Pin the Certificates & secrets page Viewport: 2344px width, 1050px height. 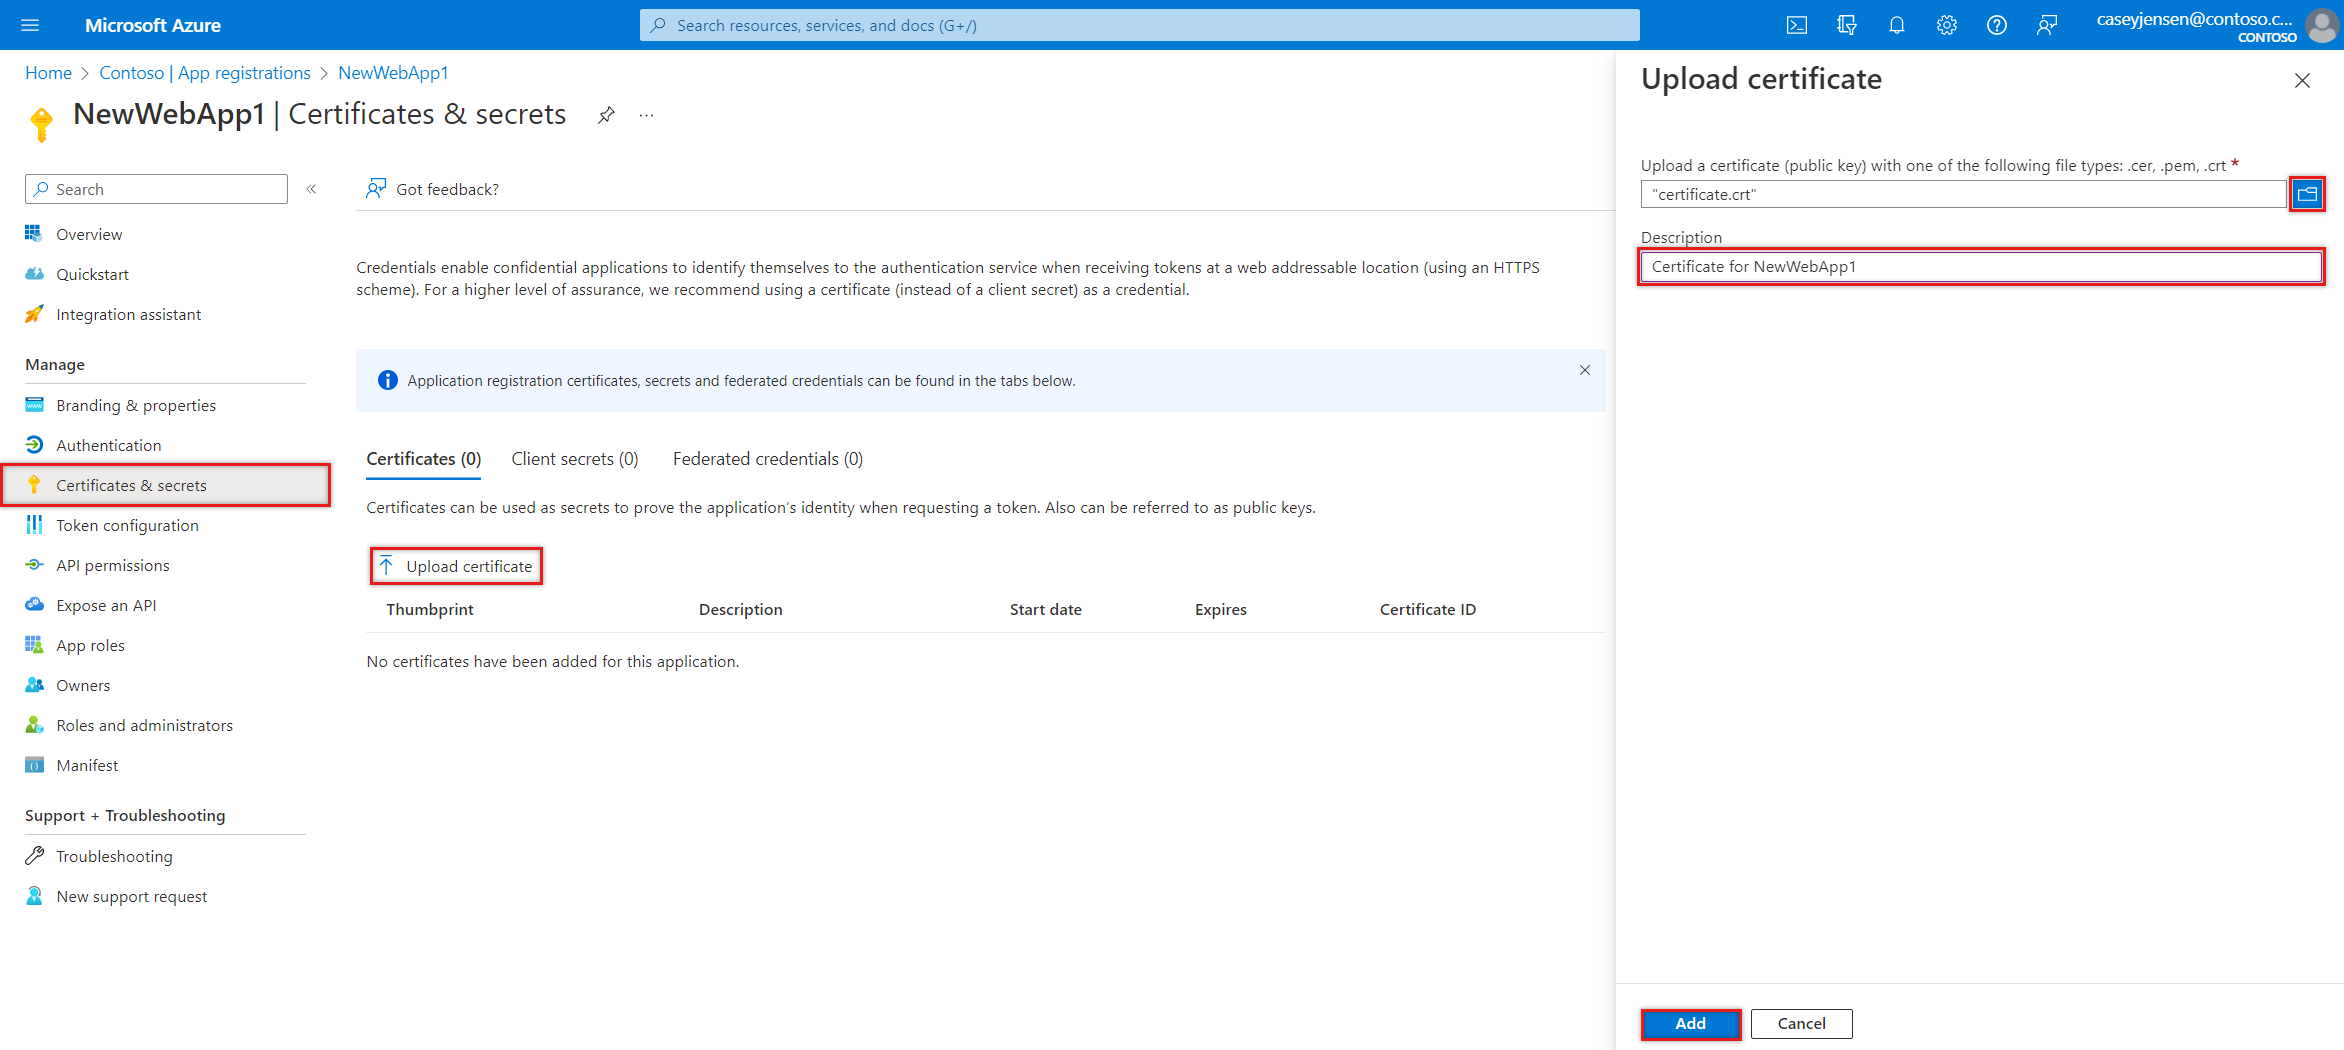(606, 115)
